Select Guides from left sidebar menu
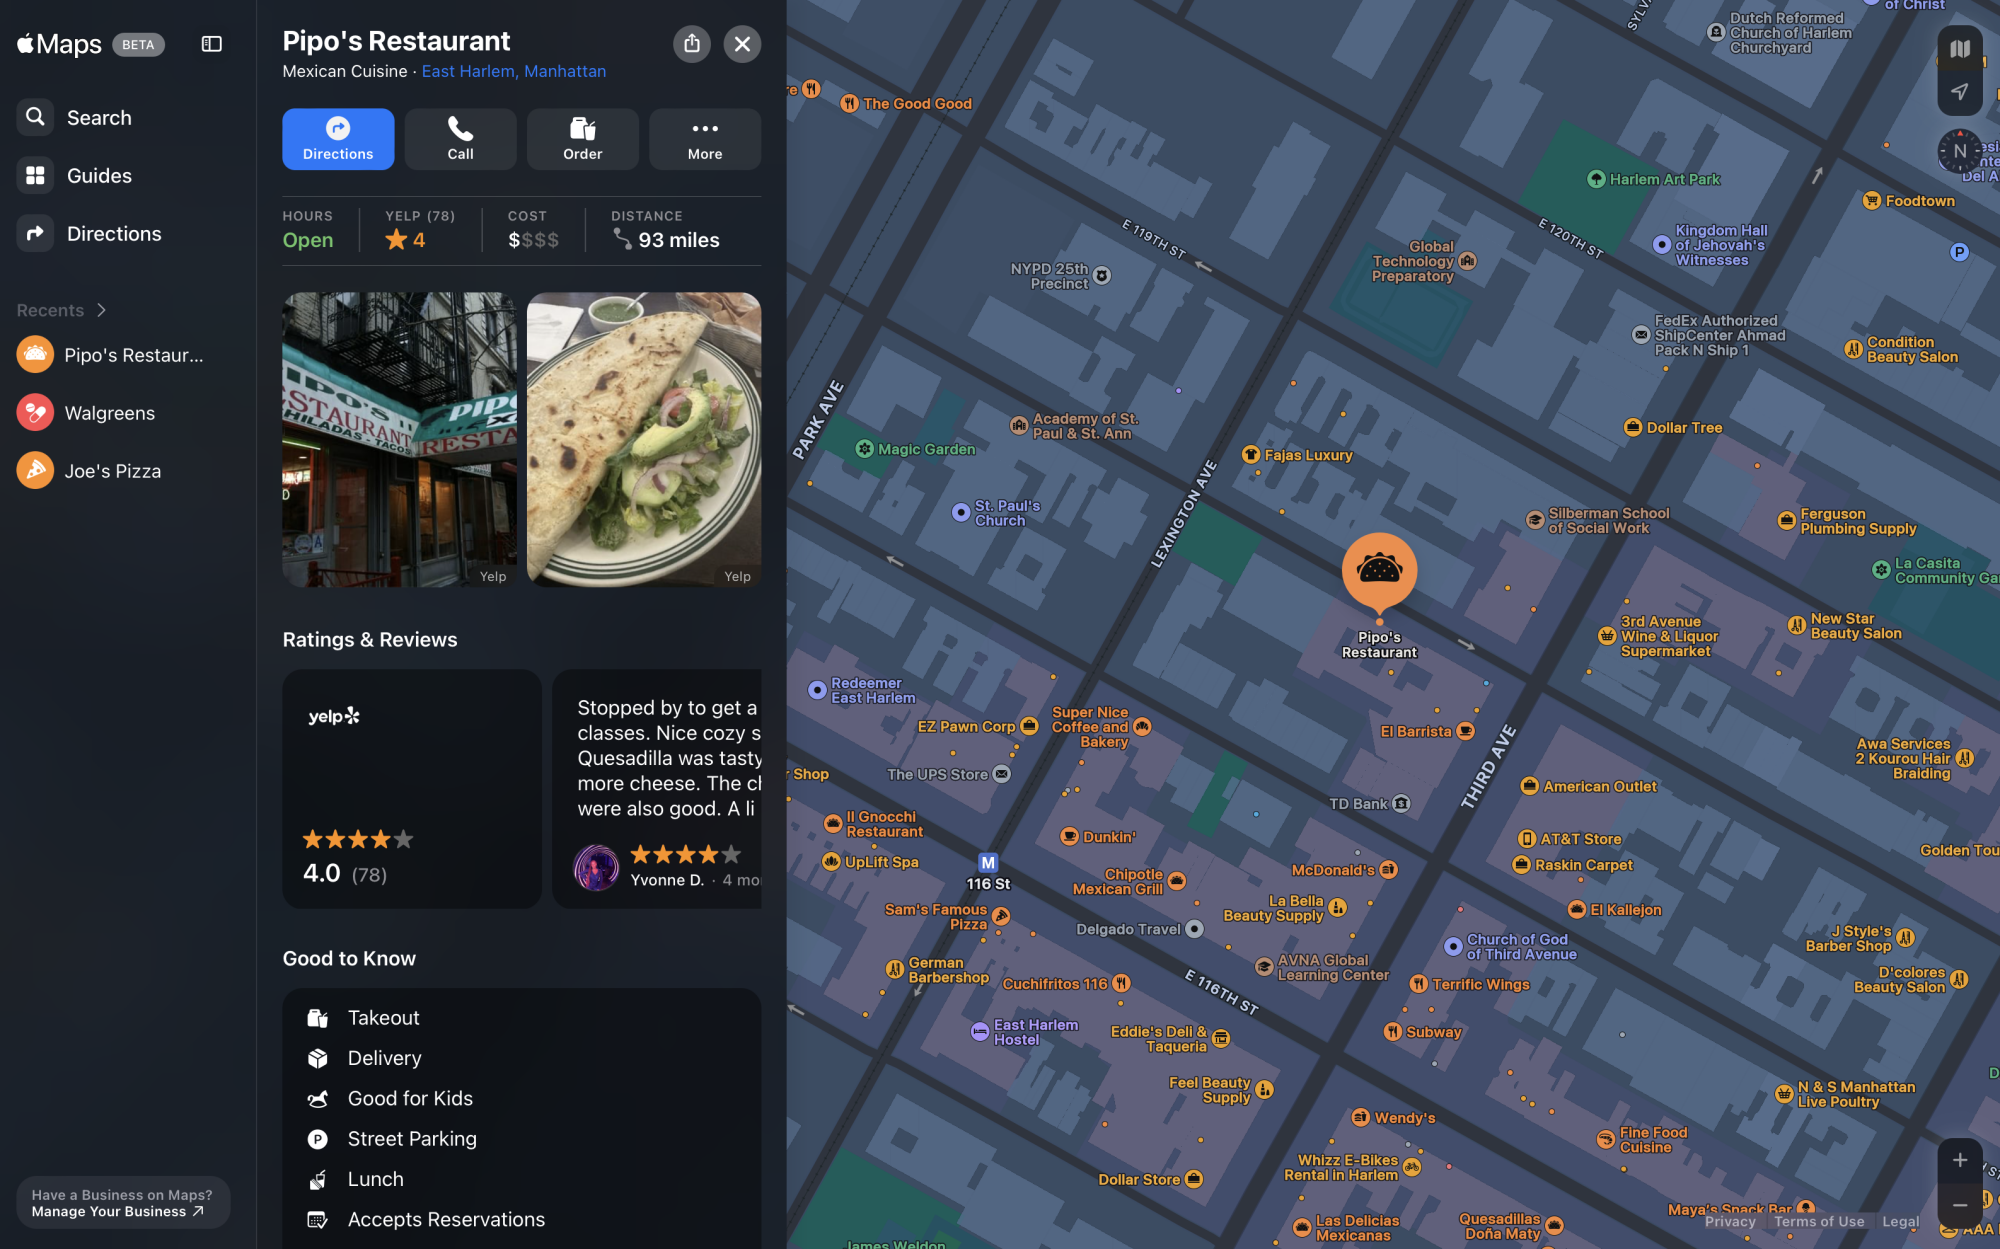2000x1249 pixels. pyautogui.click(x=98, y=176)
